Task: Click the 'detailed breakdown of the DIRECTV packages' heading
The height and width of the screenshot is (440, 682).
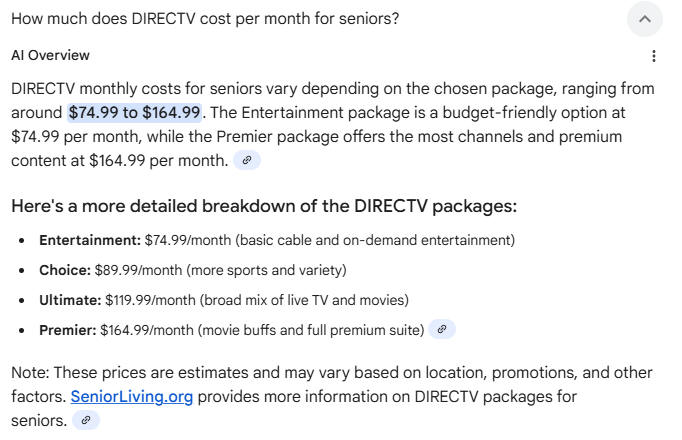Action: click(x=264, y=206)
